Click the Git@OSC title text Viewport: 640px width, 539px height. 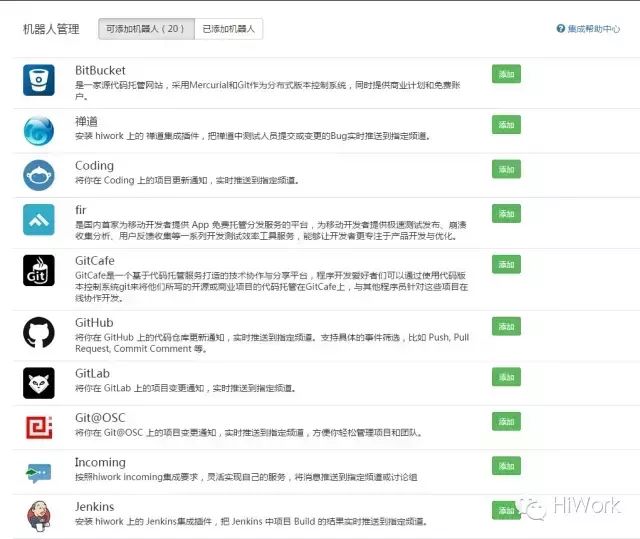pos(100,417)
